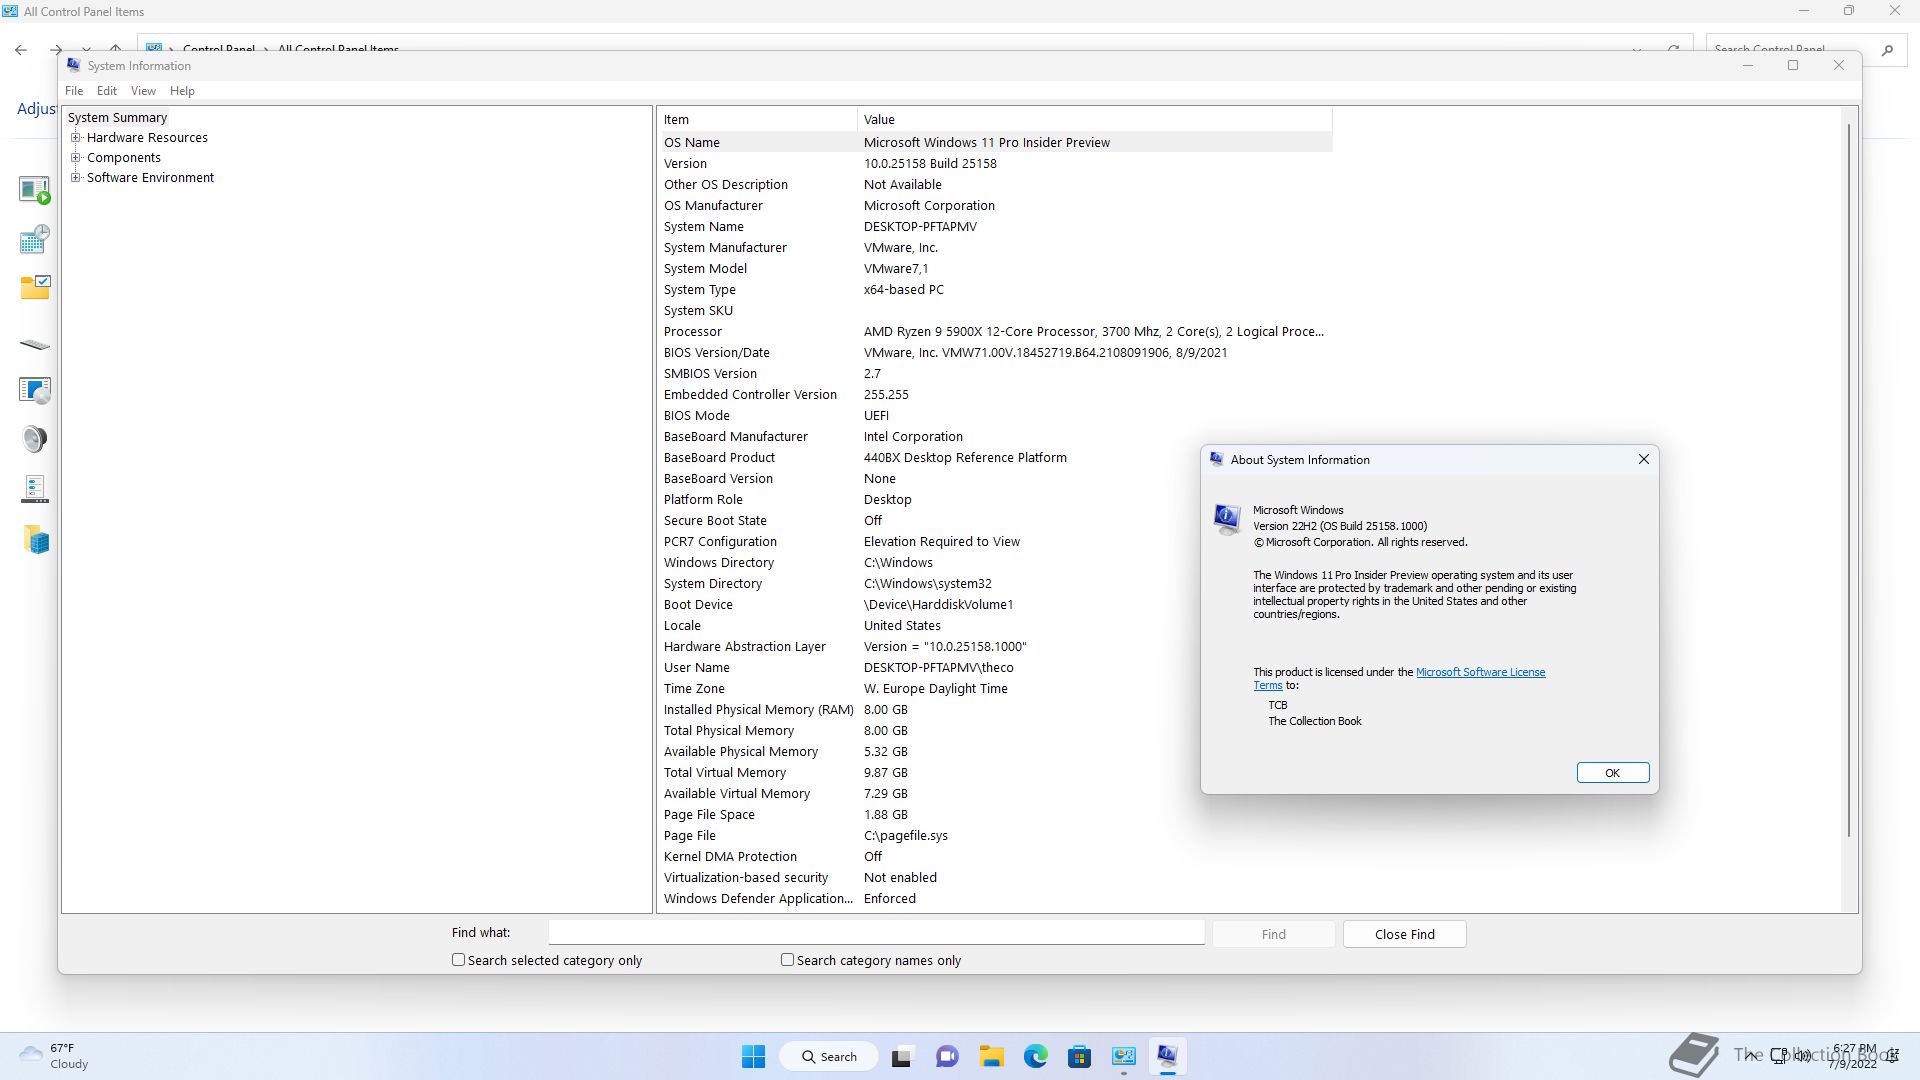This screenshot has height=1080, width=1920.
Task: Select the Windows Directory row
Action: click(x=995, y=562)
